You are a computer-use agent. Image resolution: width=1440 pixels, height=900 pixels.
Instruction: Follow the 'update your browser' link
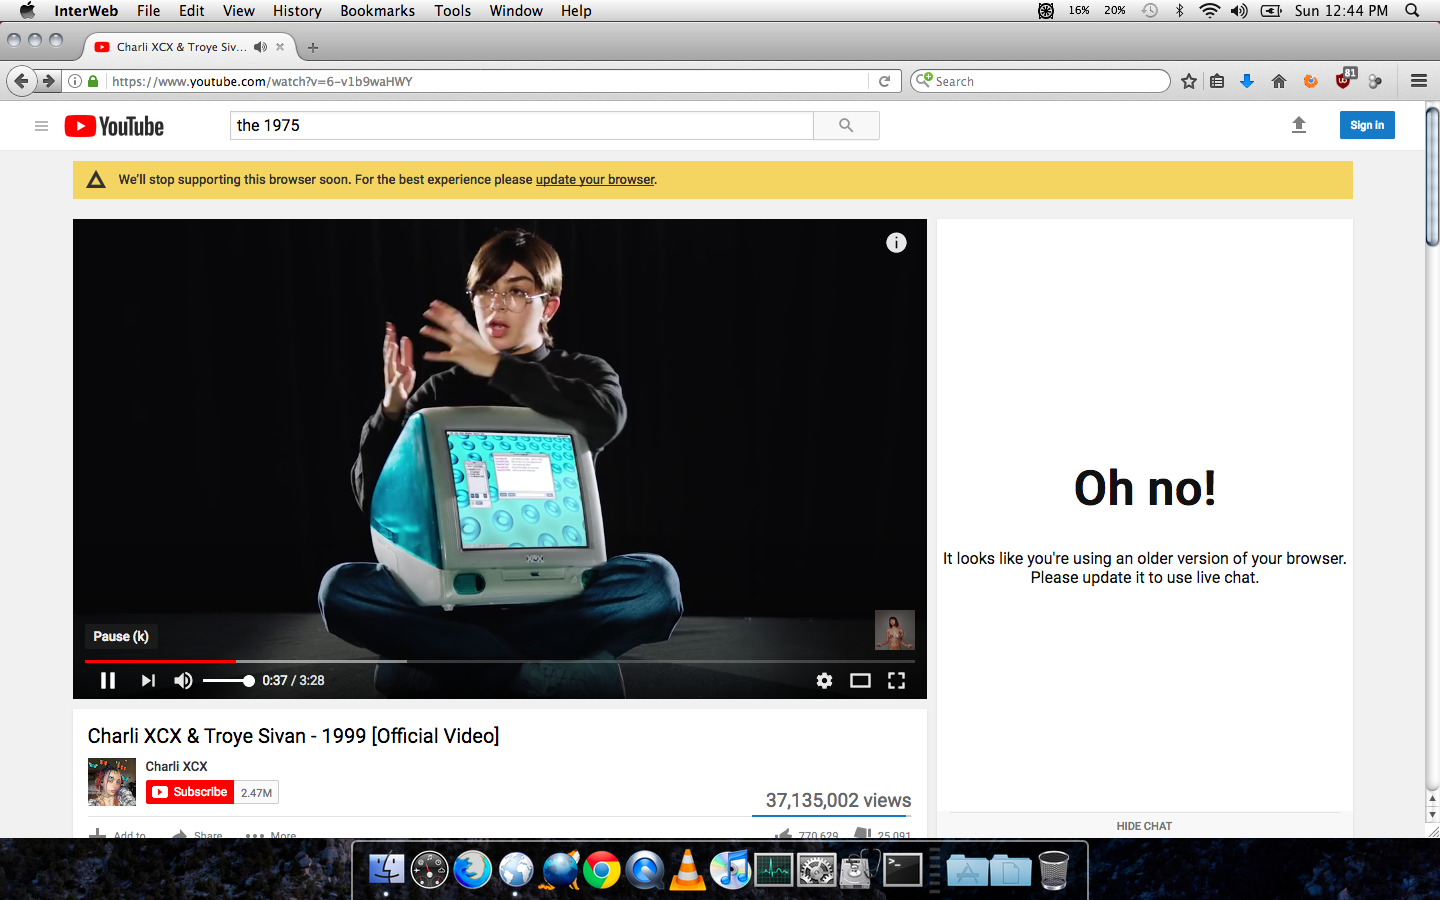(x=595, y=180)
